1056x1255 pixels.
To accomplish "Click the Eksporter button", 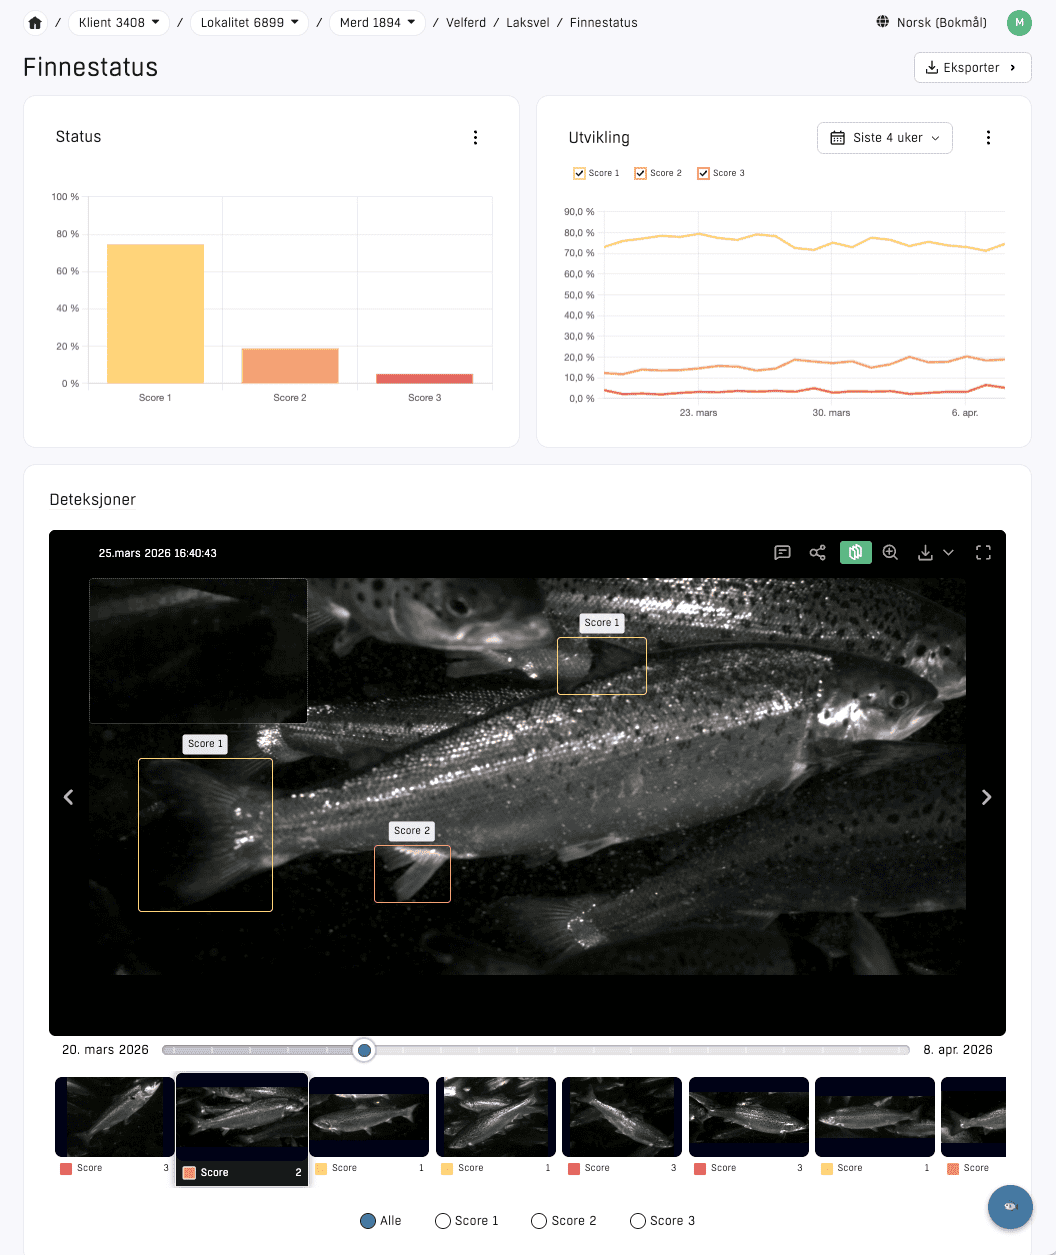I will coord(972,68).
